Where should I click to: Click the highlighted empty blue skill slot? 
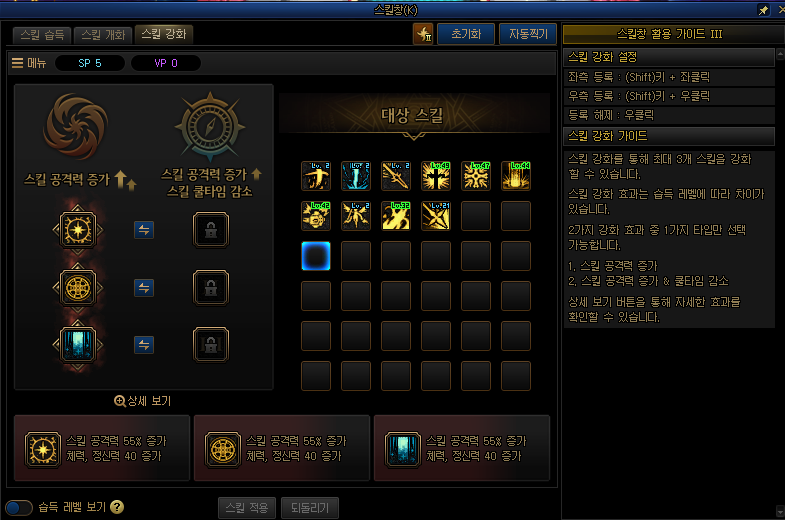(316, 256)
